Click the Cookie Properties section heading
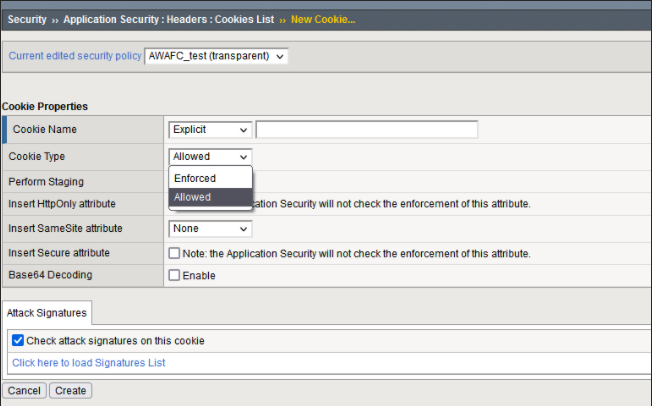 point(45,106)
